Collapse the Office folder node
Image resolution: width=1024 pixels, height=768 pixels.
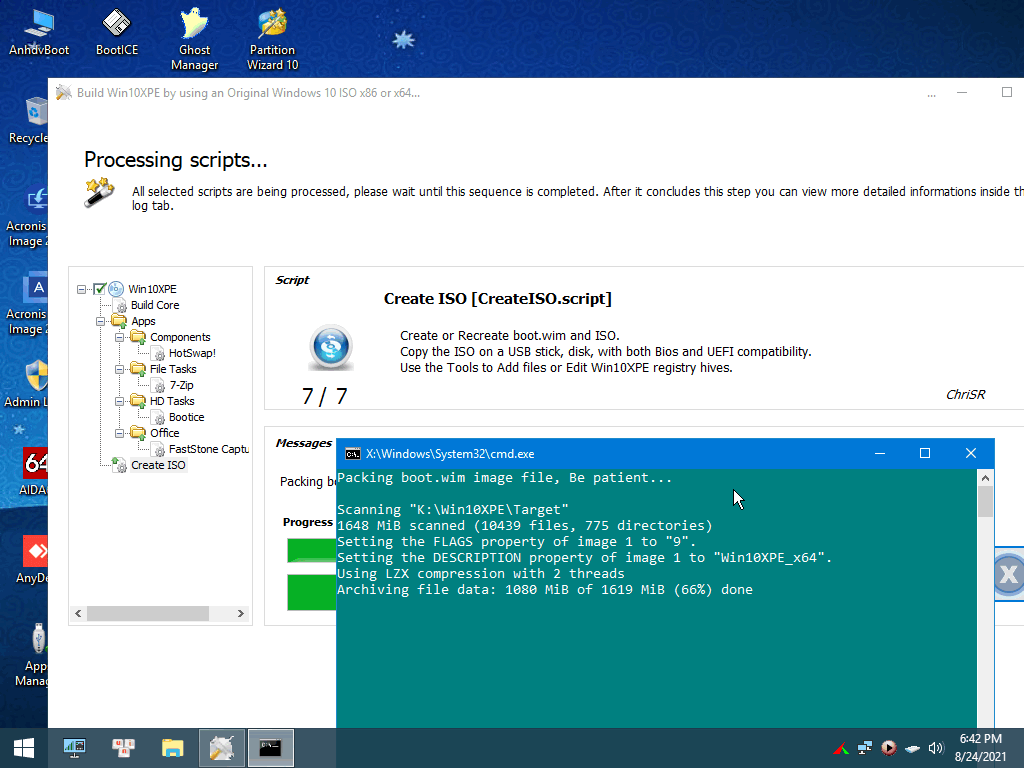pyautogui.click(x=120, y=434)
